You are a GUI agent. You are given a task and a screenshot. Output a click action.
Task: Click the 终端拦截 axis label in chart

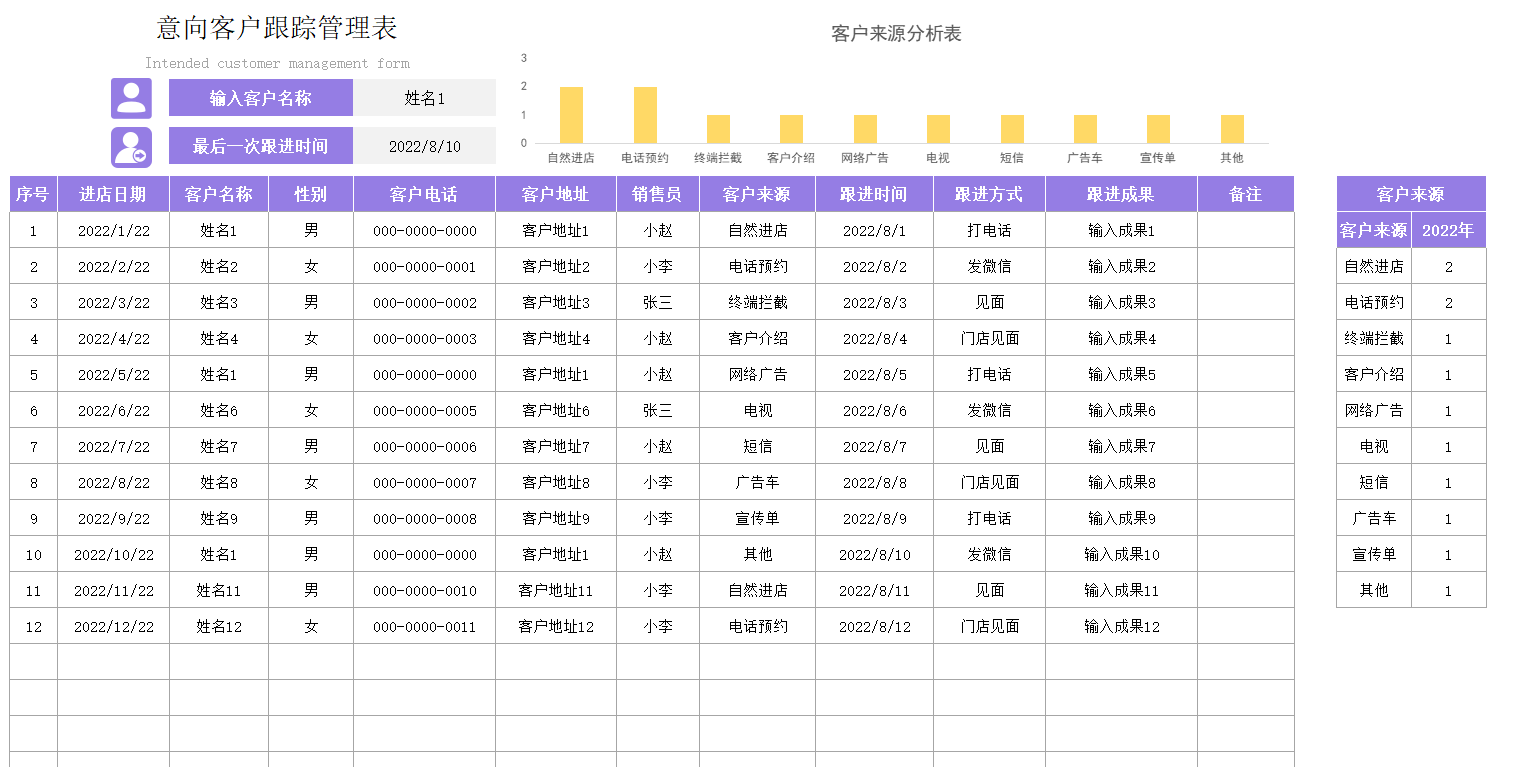[718, 158]
